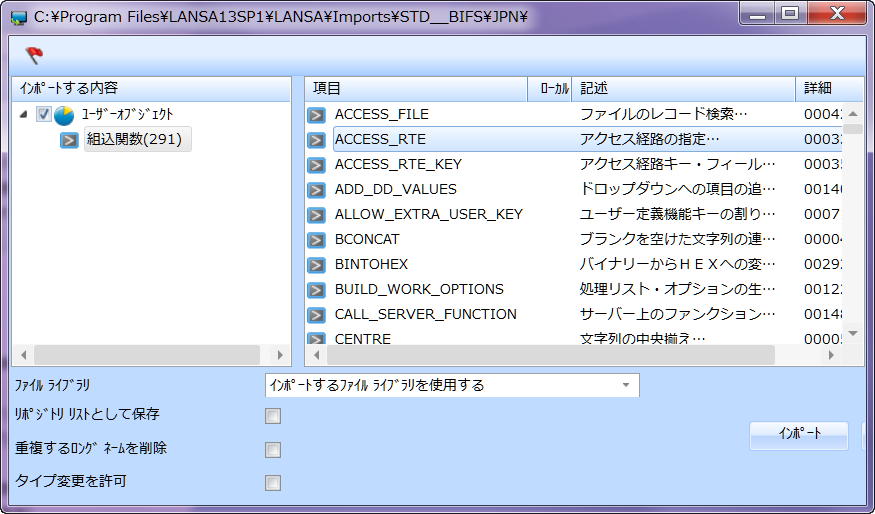Click the item list horizontal scrollbar right arrow
The width and height of the screenshot is (875, 514).
point(831,355)
